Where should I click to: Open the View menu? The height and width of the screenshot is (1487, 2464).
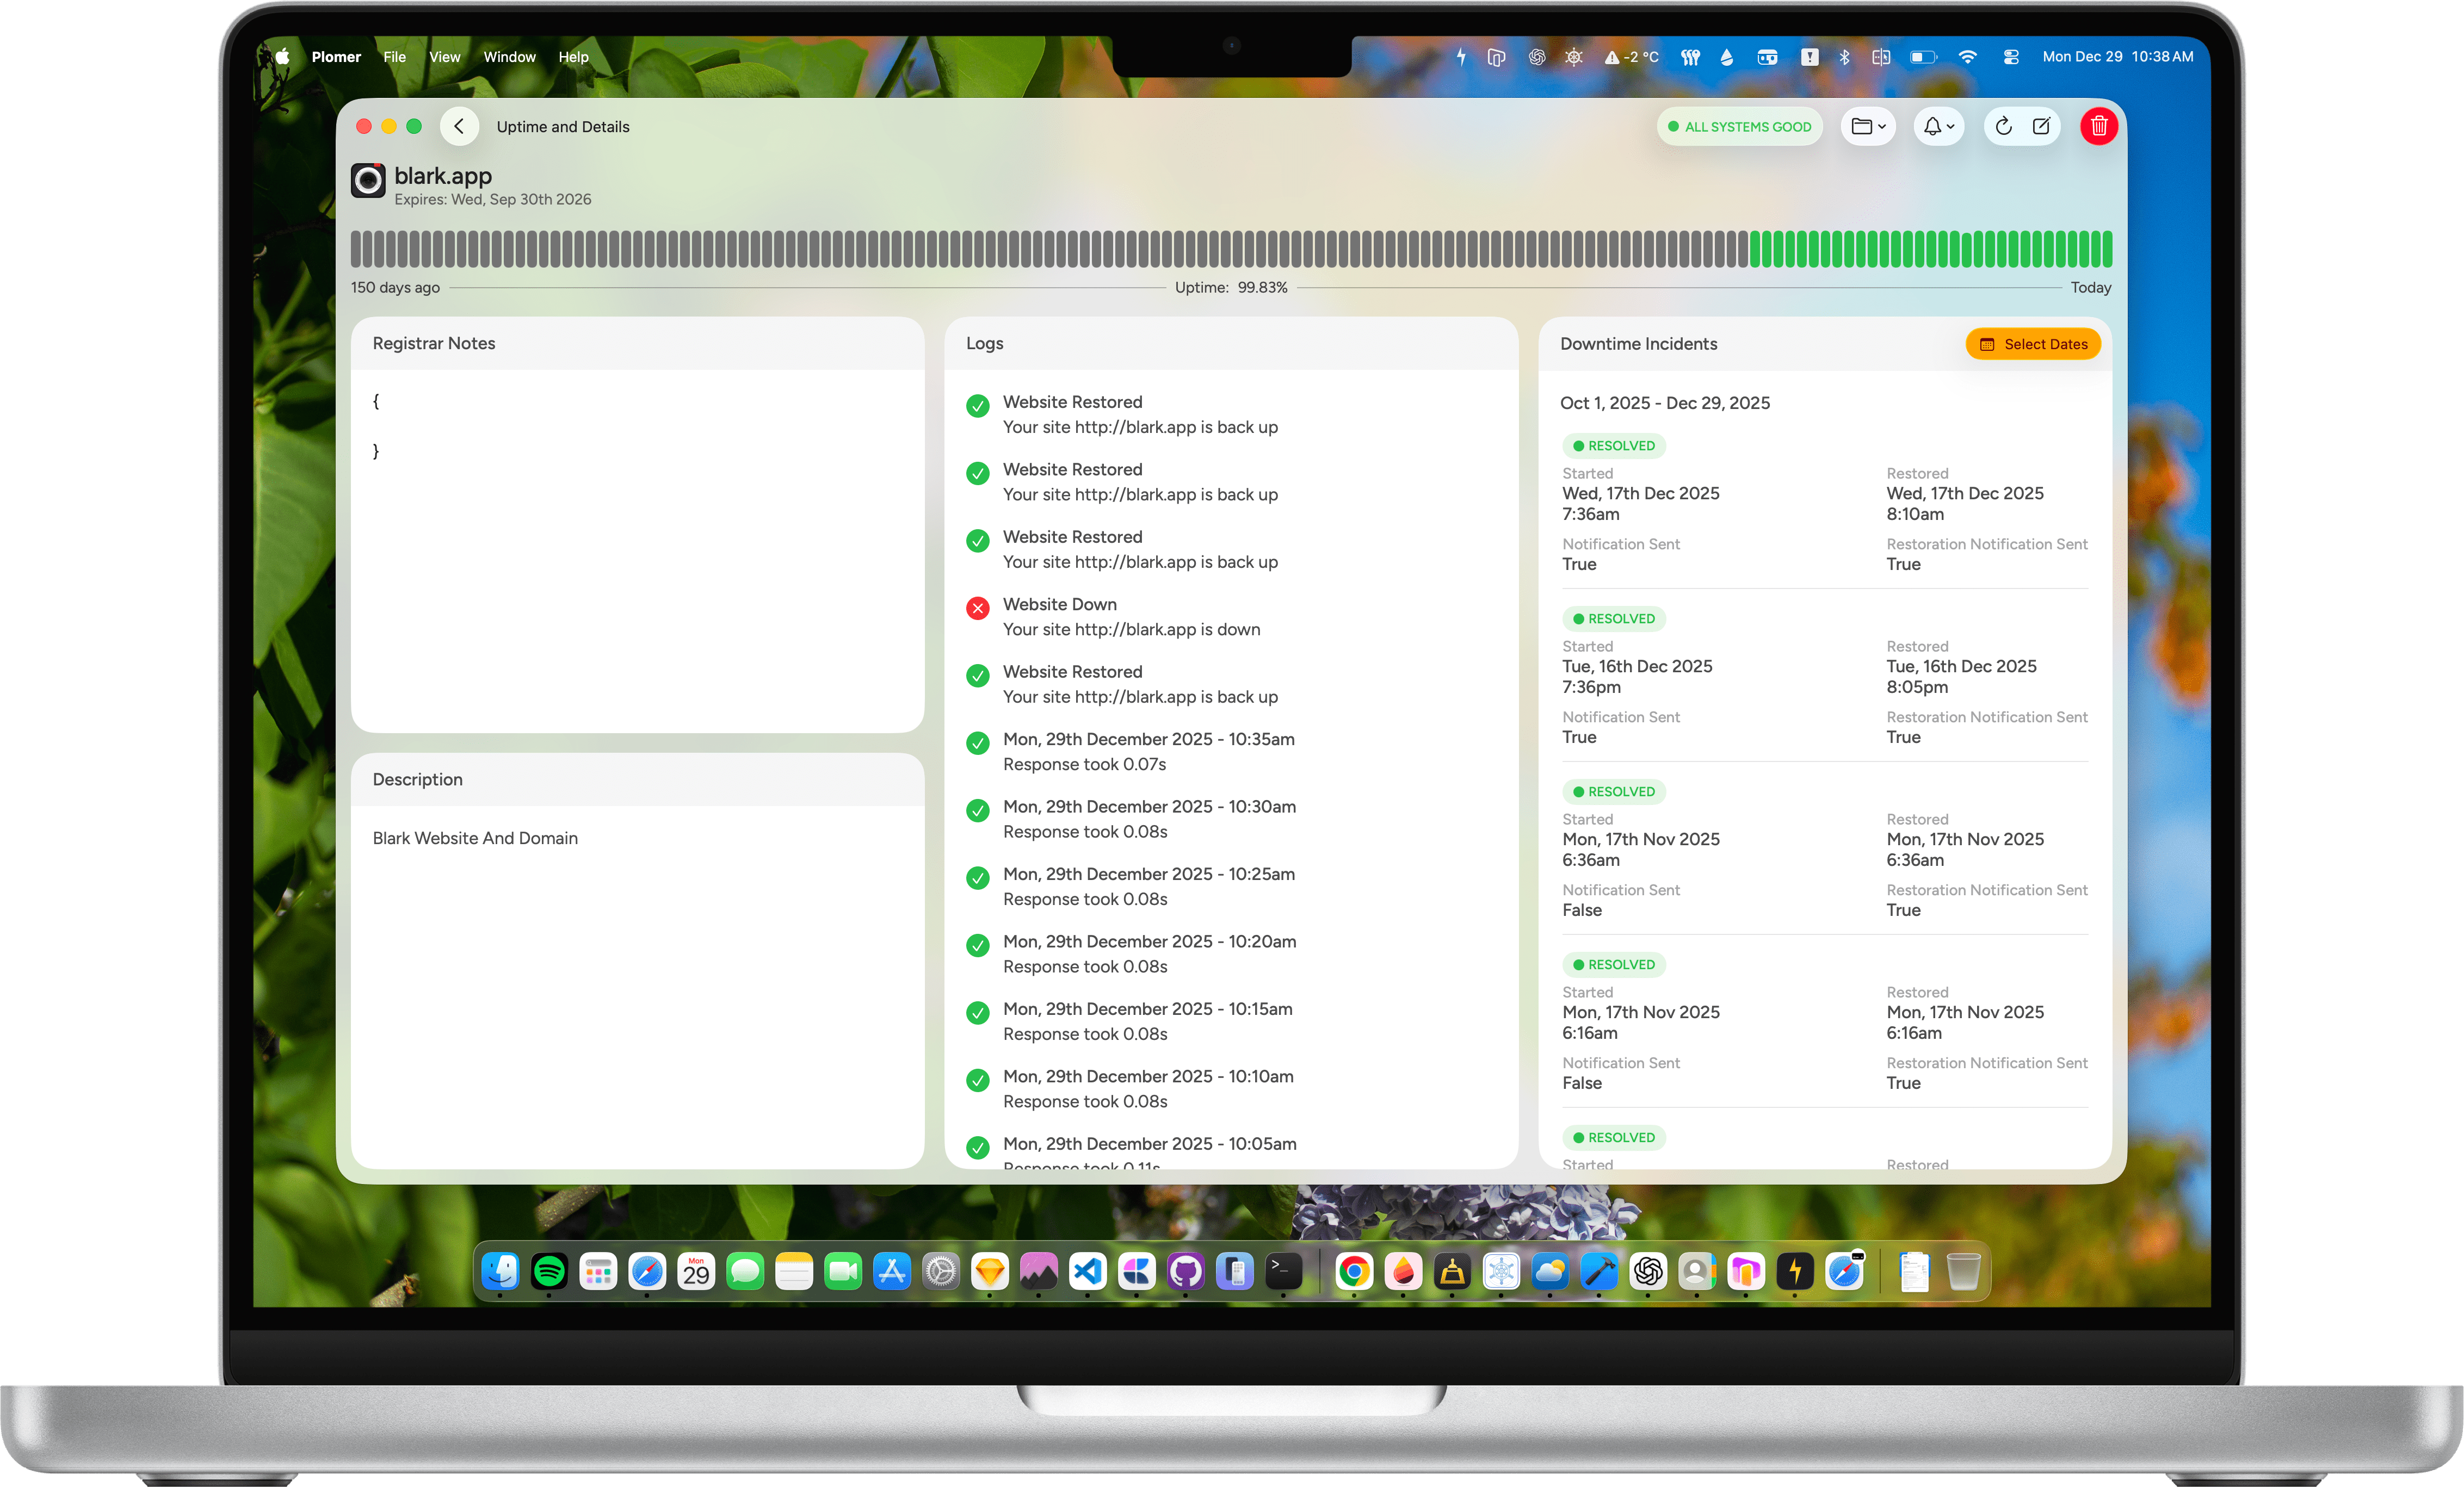click(444, 57)
